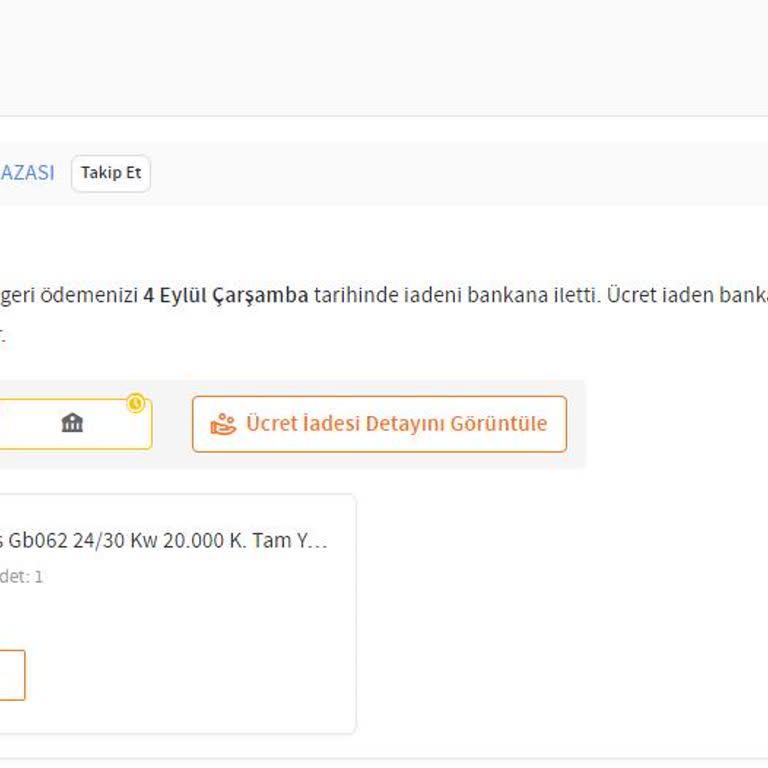
Task: Select the date text 4 Eylül Çarşamba
Action: tap(226, 295)
